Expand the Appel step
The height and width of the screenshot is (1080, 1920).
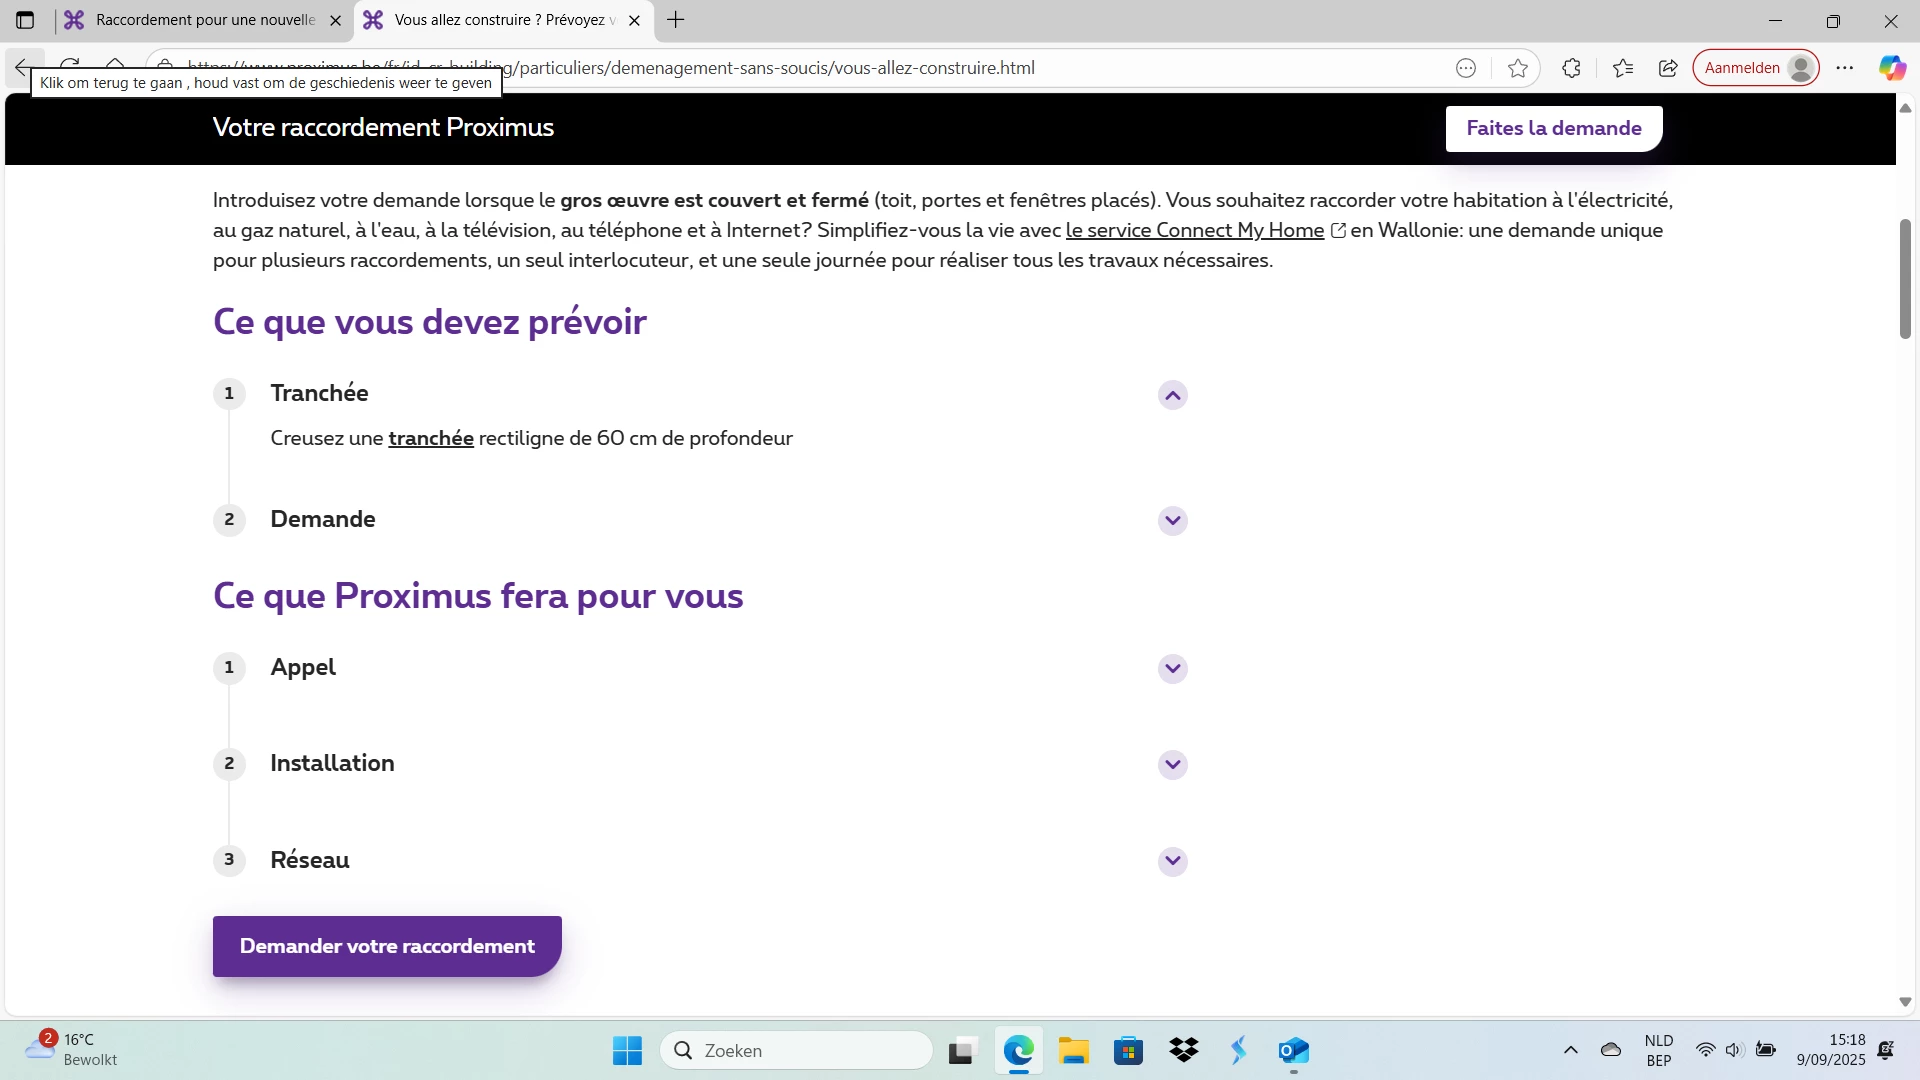click(x=1172, y=669)
